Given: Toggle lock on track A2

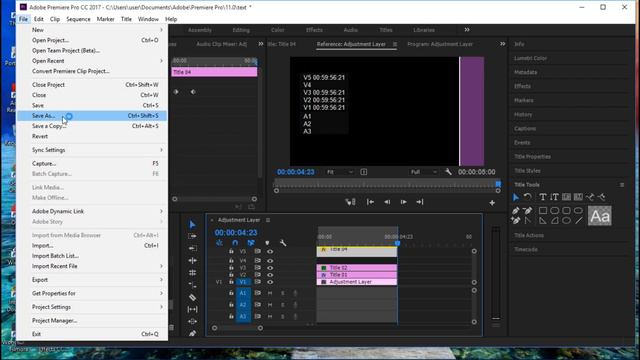Looking at the screenshot, I should [231, 304].
